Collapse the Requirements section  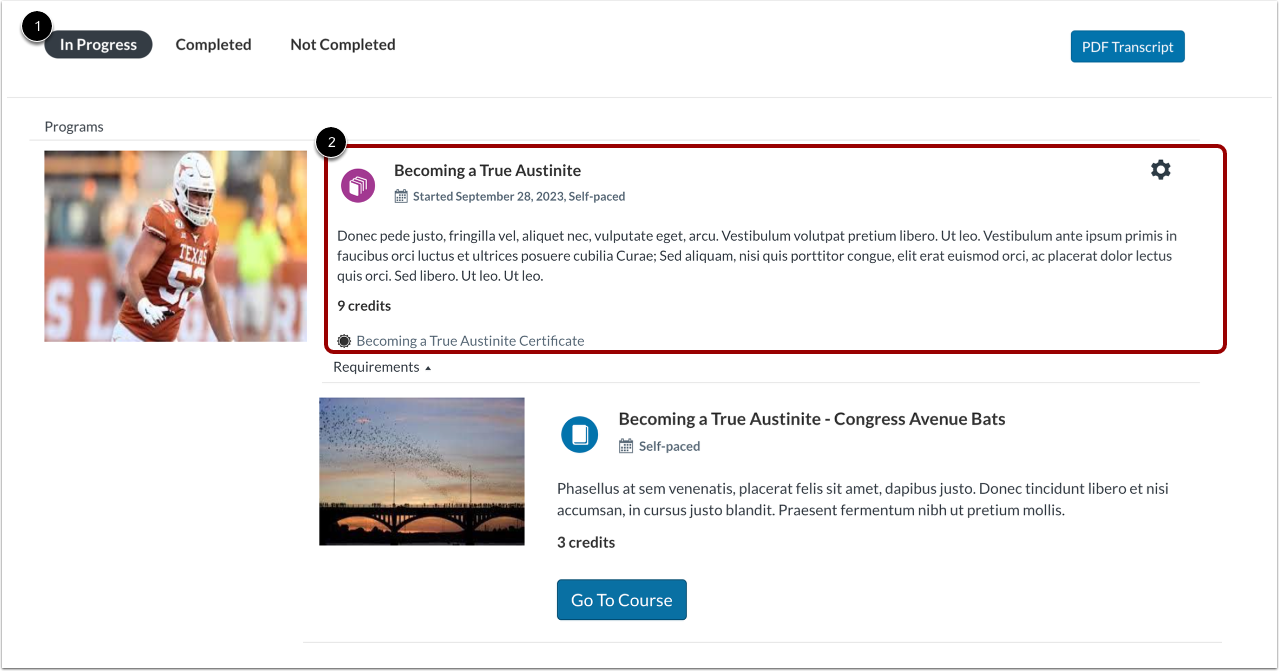[382, 367]
